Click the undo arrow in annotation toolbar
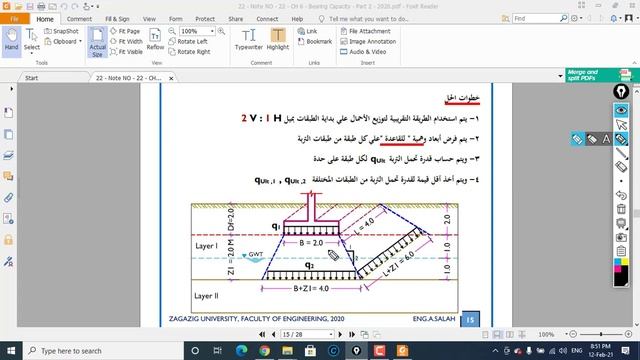This screenshot has height=360, width=640. click(x=621, y=195)
